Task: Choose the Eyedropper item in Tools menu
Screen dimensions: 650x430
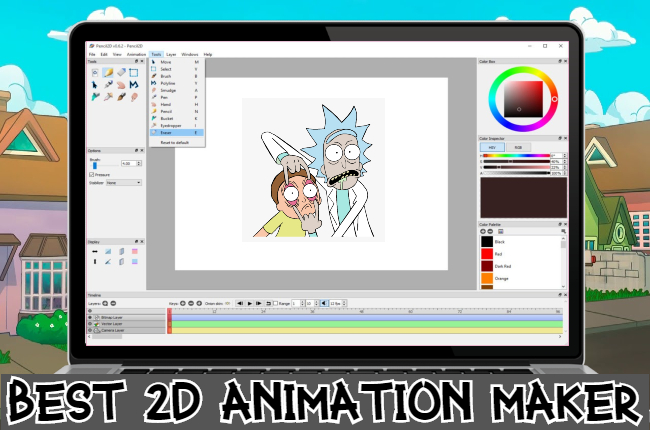Action: (x=170, y=125)
